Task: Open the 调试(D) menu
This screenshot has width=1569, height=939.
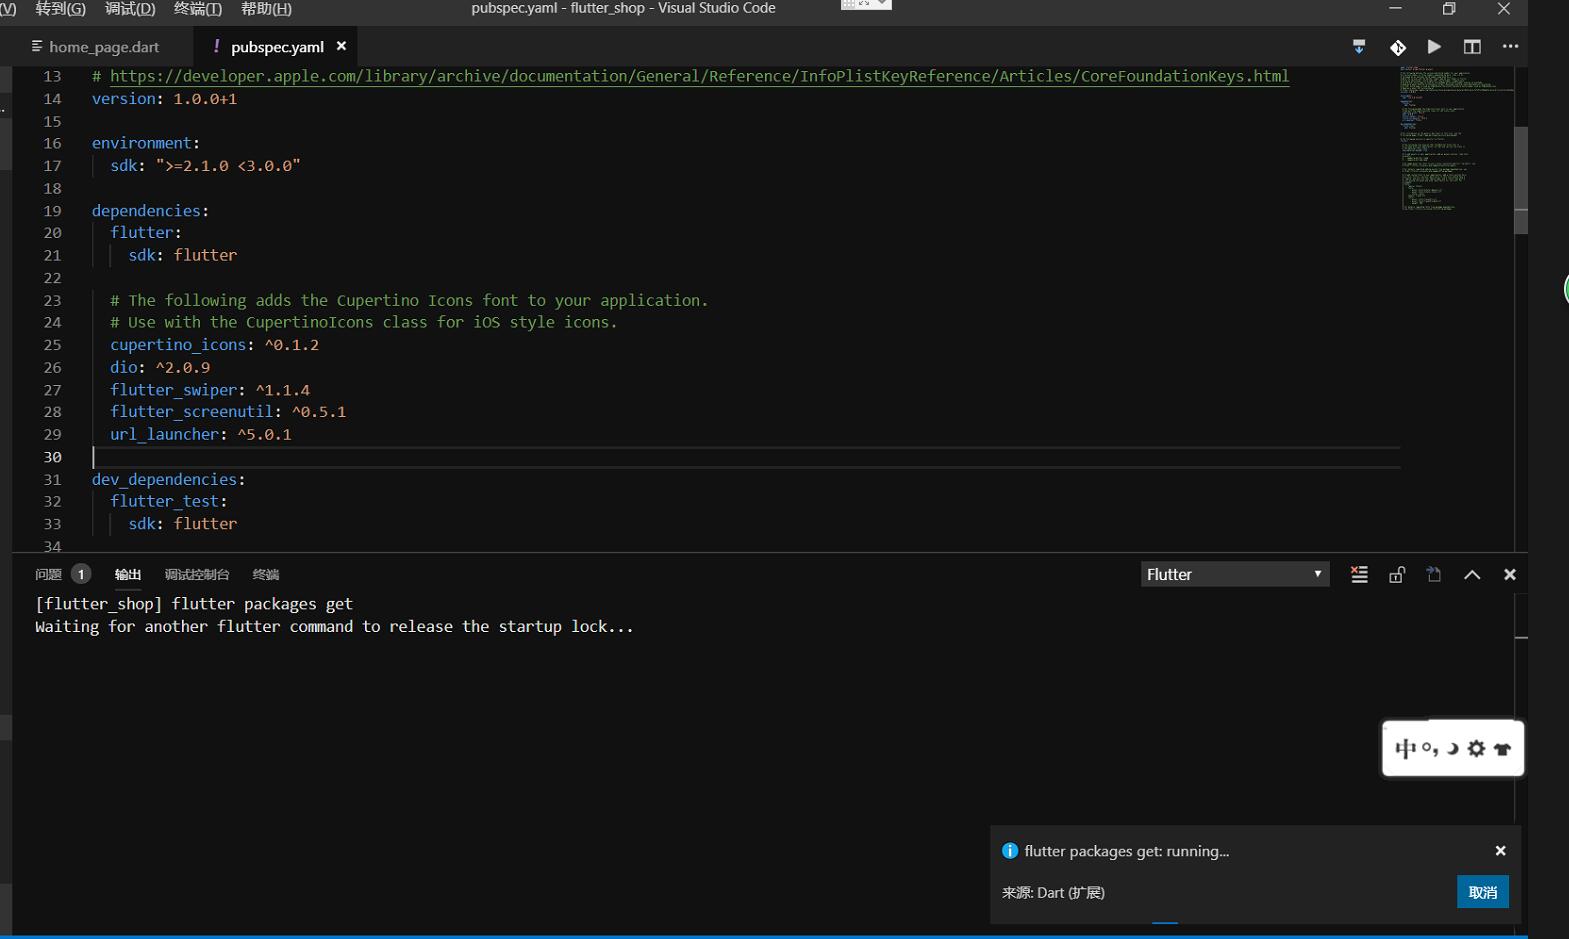Action: pyautogui.click(x=130, y=9)
